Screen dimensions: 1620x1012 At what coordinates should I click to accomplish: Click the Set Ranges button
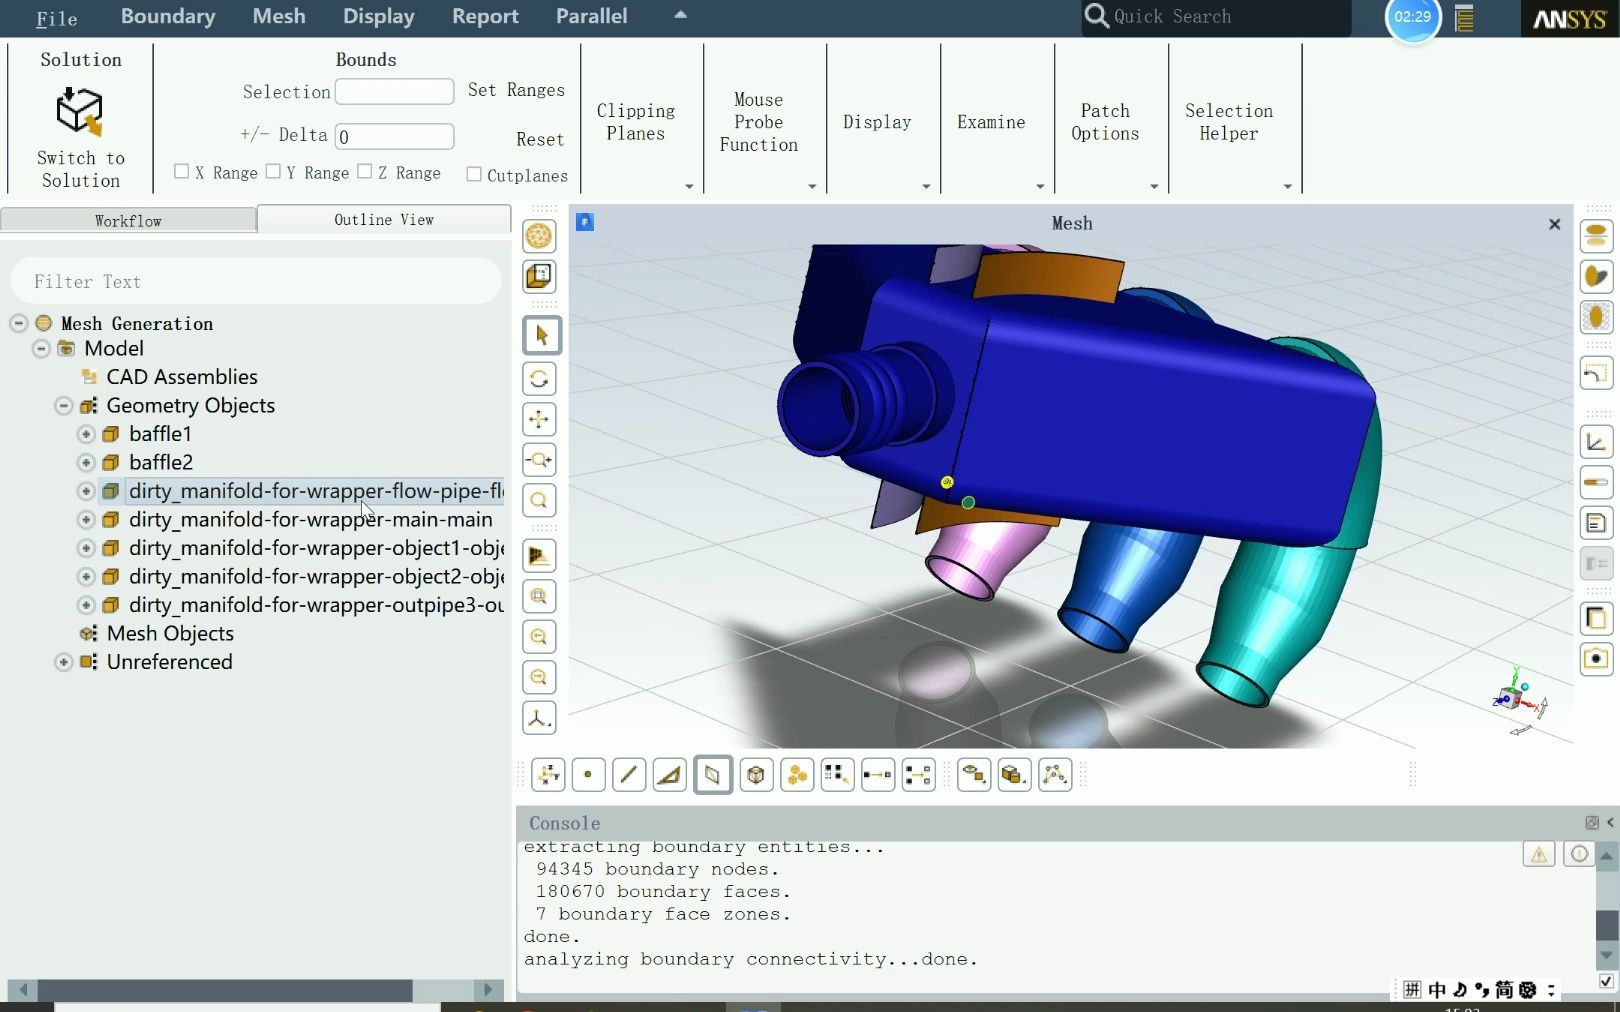tap(516, 90)
